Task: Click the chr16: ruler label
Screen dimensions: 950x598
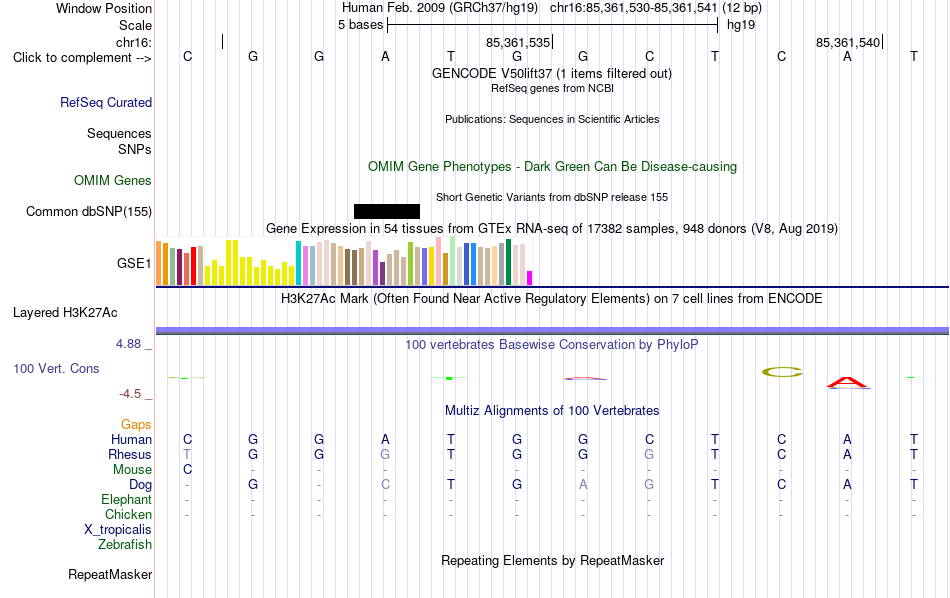Action: [134, 42]
